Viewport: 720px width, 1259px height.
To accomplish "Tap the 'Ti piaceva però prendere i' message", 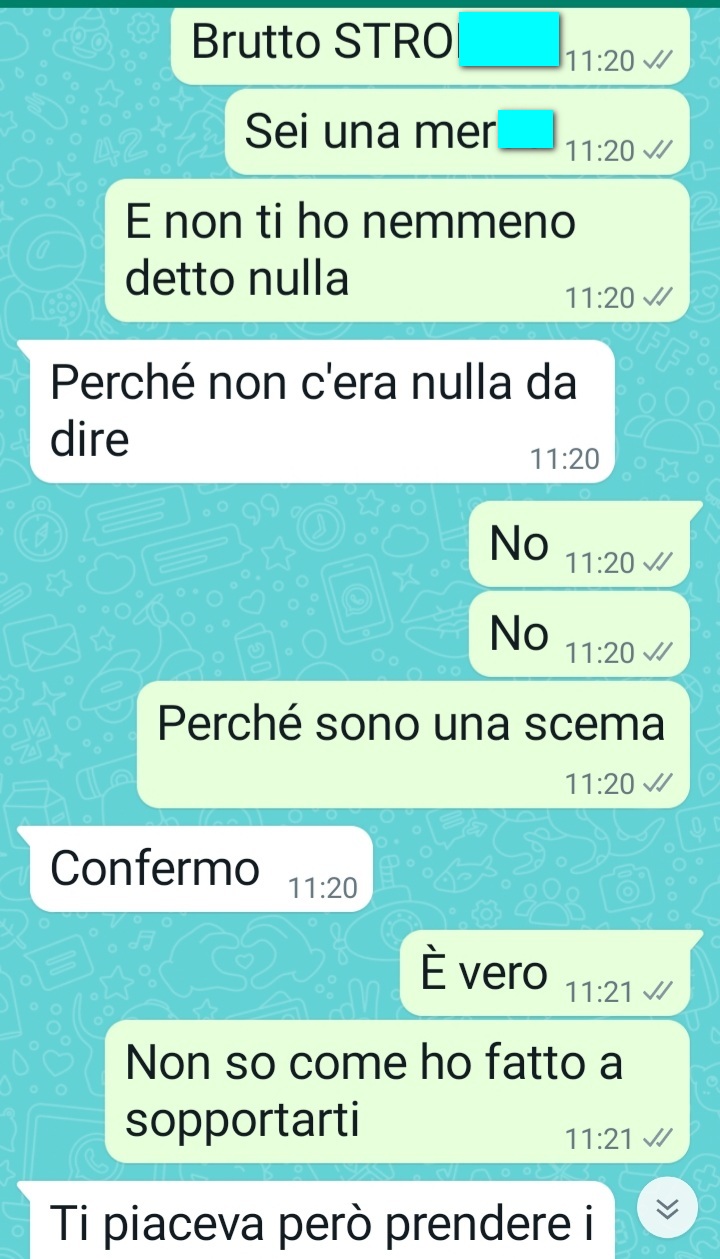I will (322, 1220).
